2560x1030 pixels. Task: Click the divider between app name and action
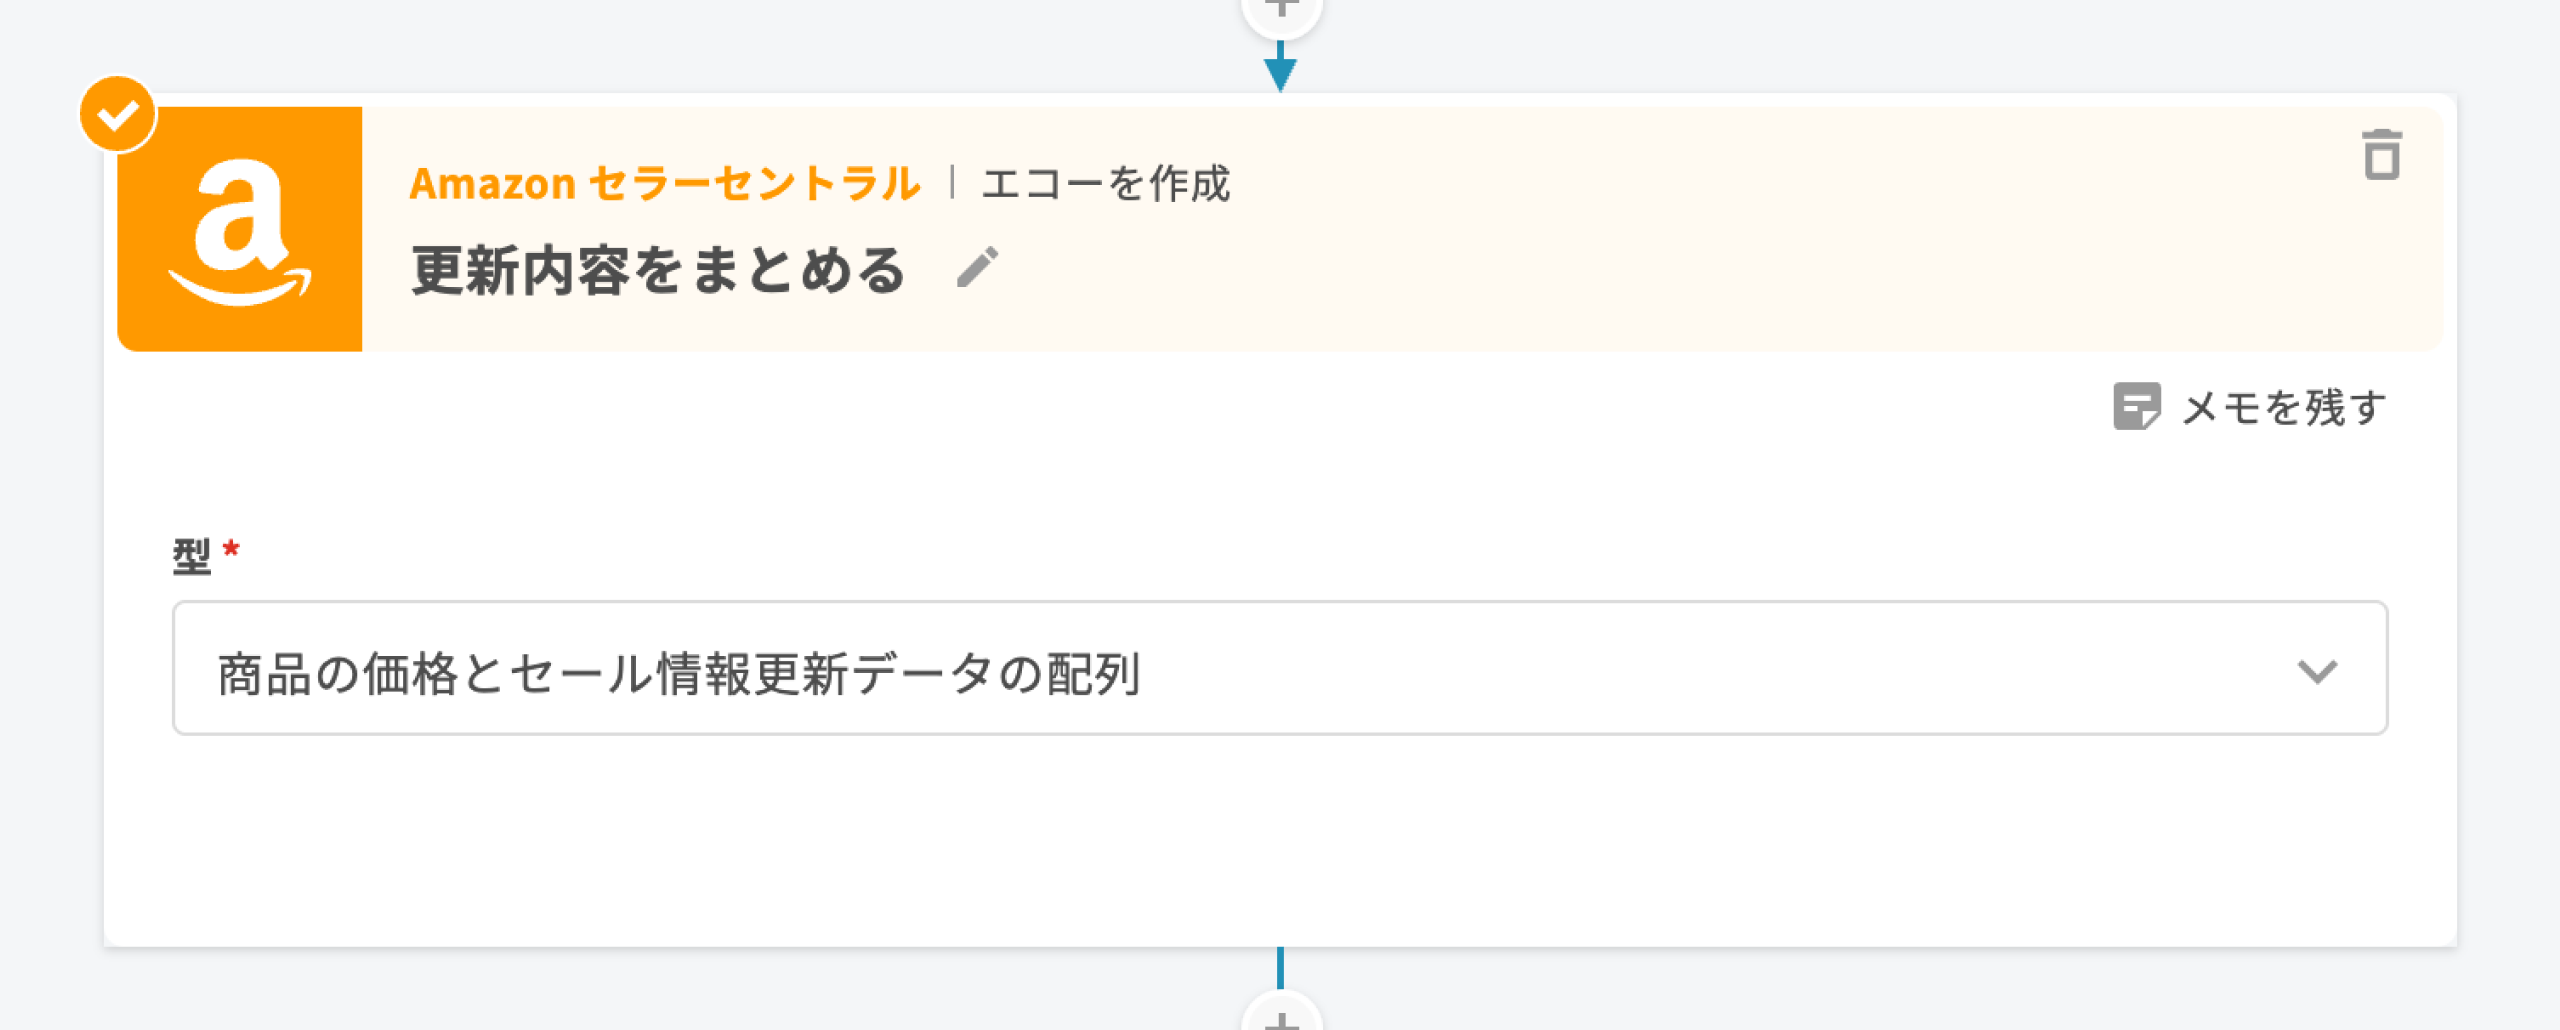[x=952, y=183]
